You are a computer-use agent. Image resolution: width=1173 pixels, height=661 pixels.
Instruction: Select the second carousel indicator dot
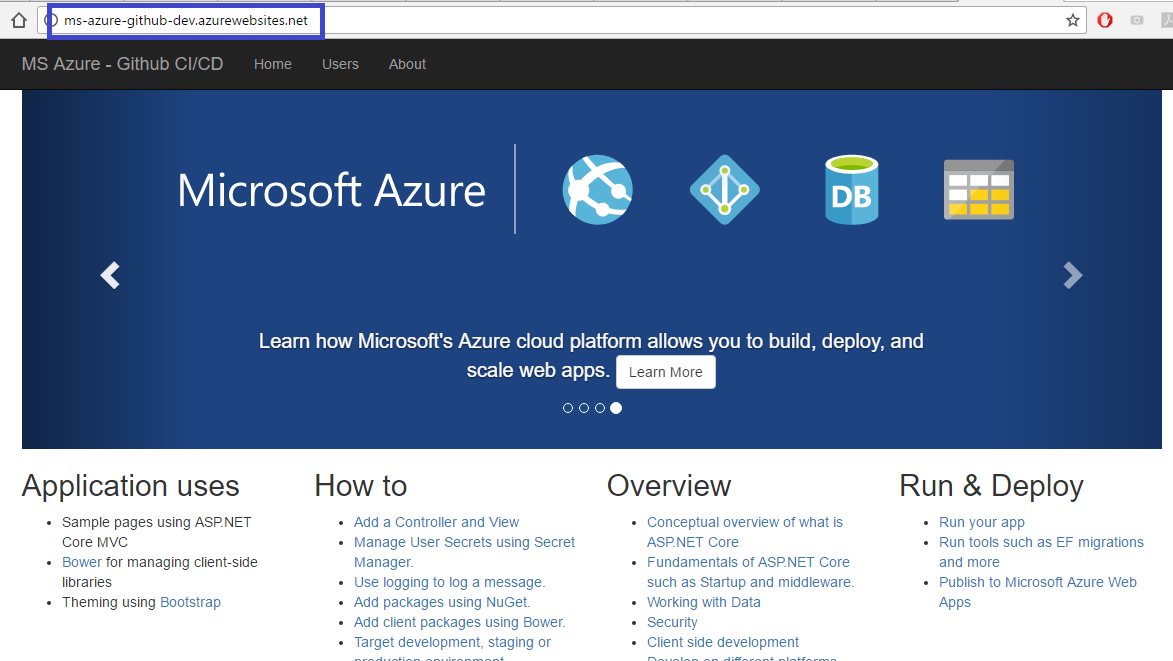point(584,408)
